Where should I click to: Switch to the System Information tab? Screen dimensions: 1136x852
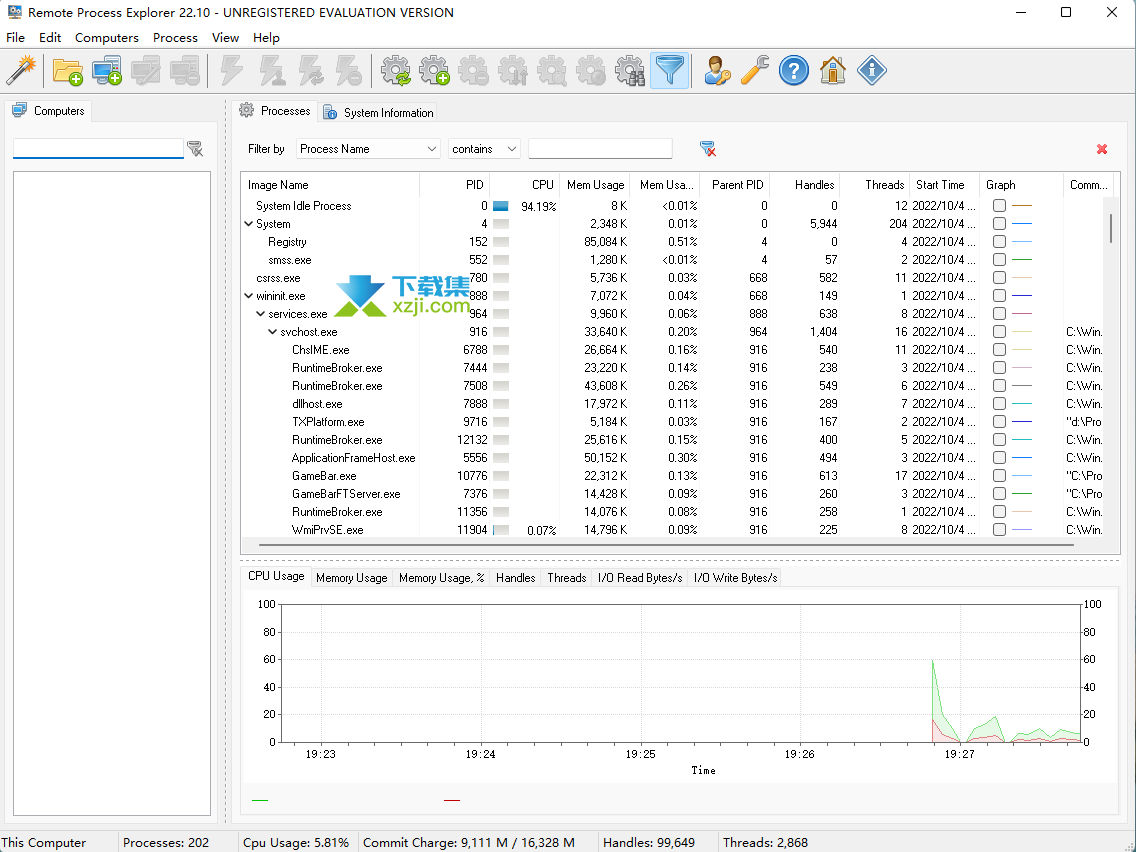point(378,112)
